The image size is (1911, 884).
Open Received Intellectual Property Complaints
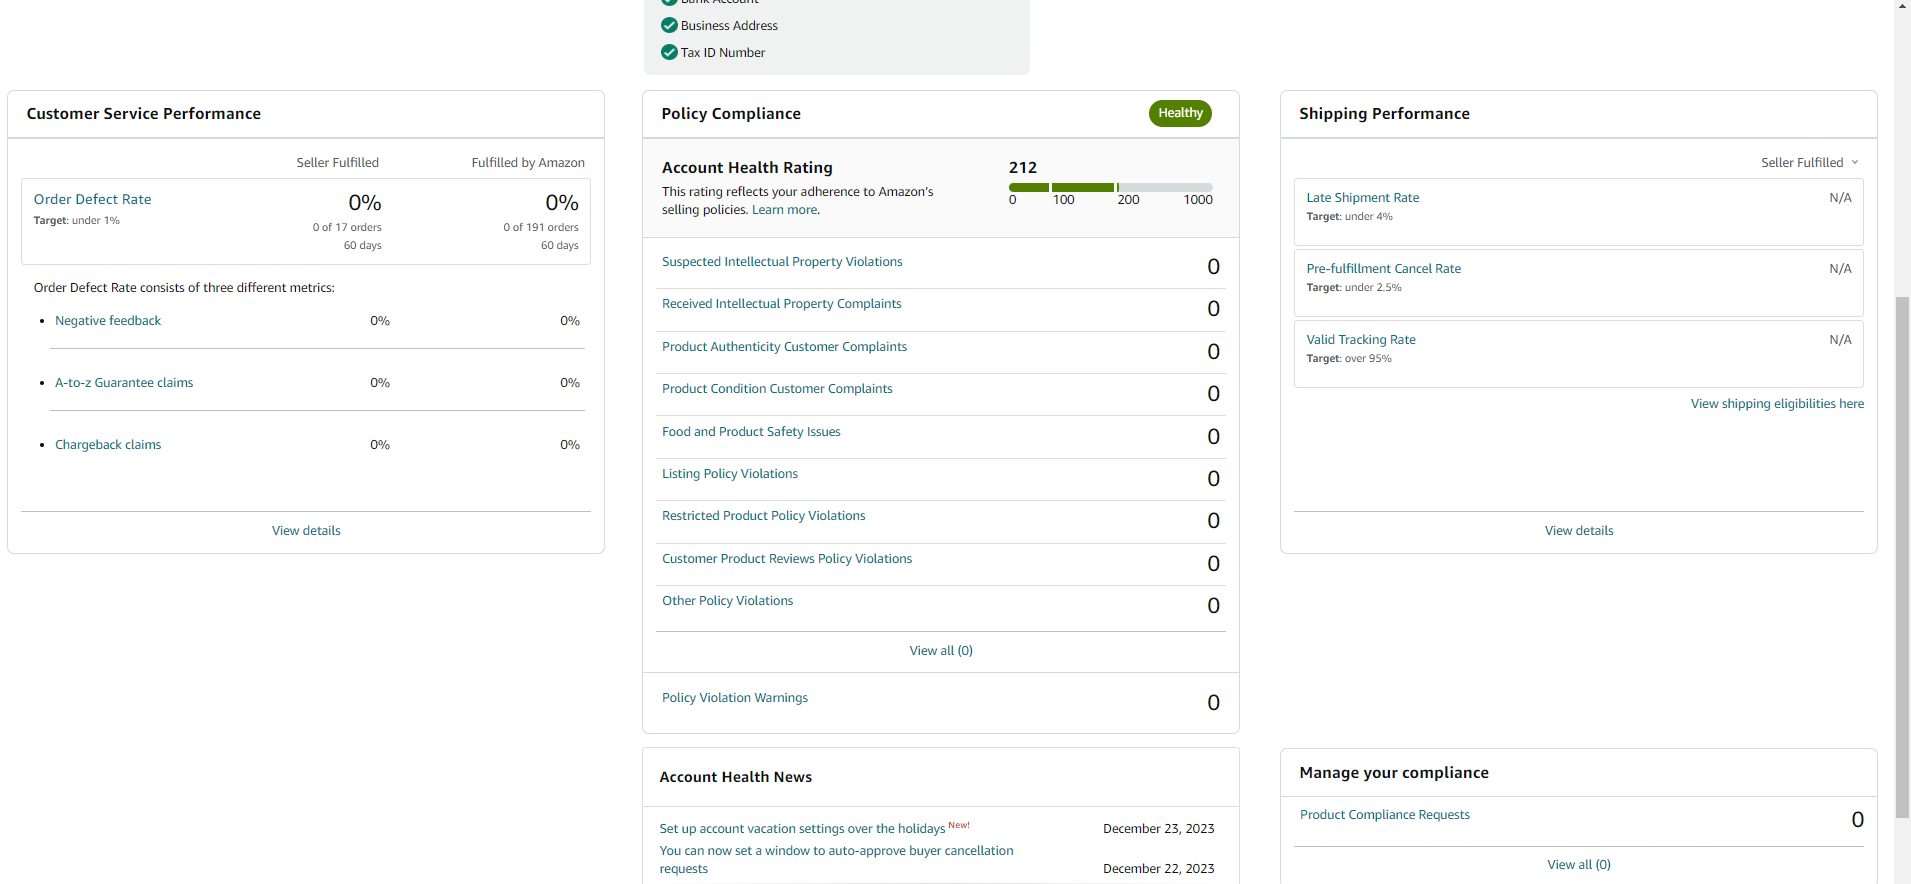pyautogui.click(x=781, y=304)
